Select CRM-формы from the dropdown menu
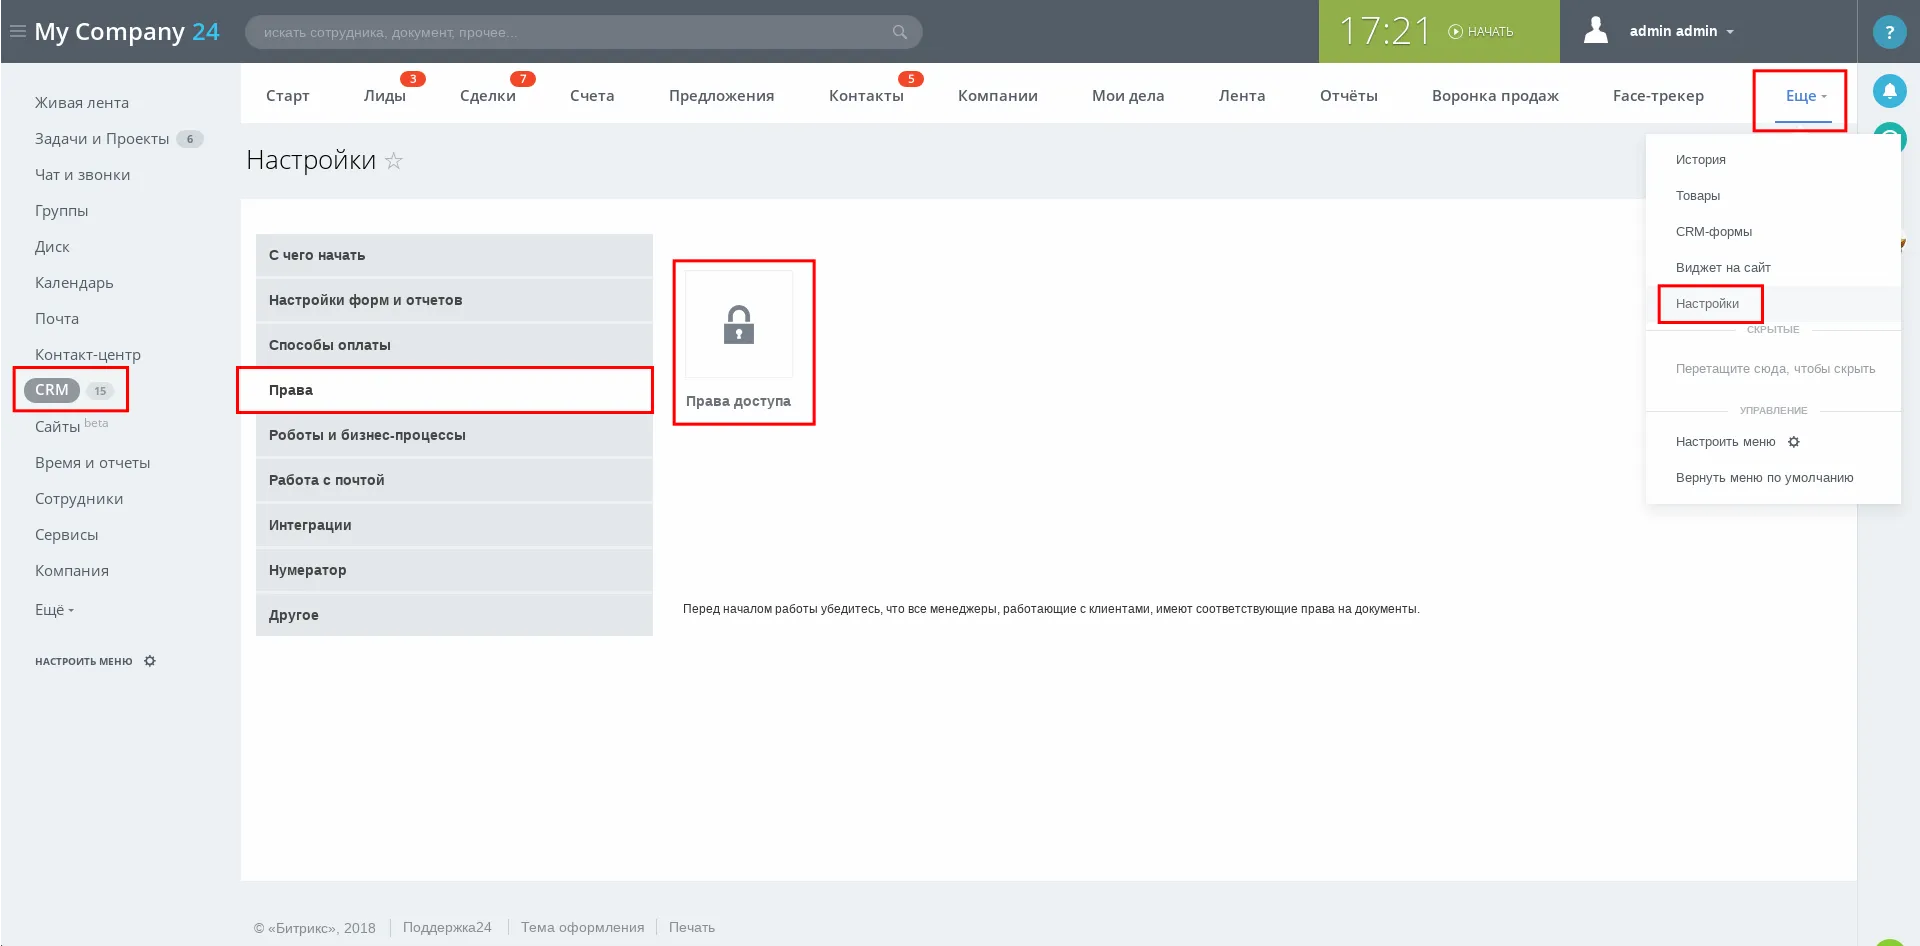 [x=1714, y=232]
